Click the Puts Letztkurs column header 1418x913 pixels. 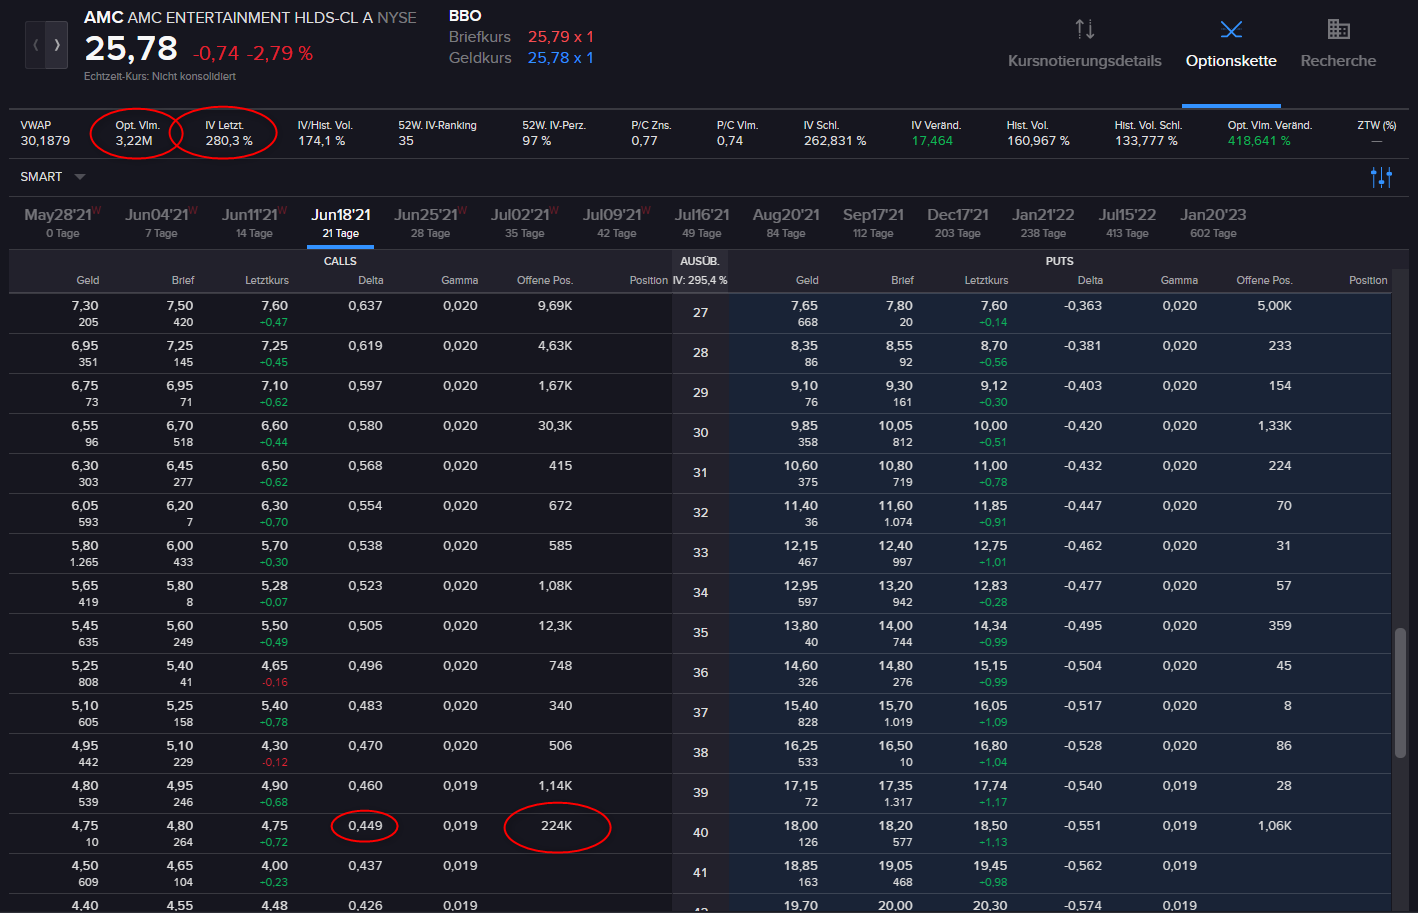click(x=986, y=280)
